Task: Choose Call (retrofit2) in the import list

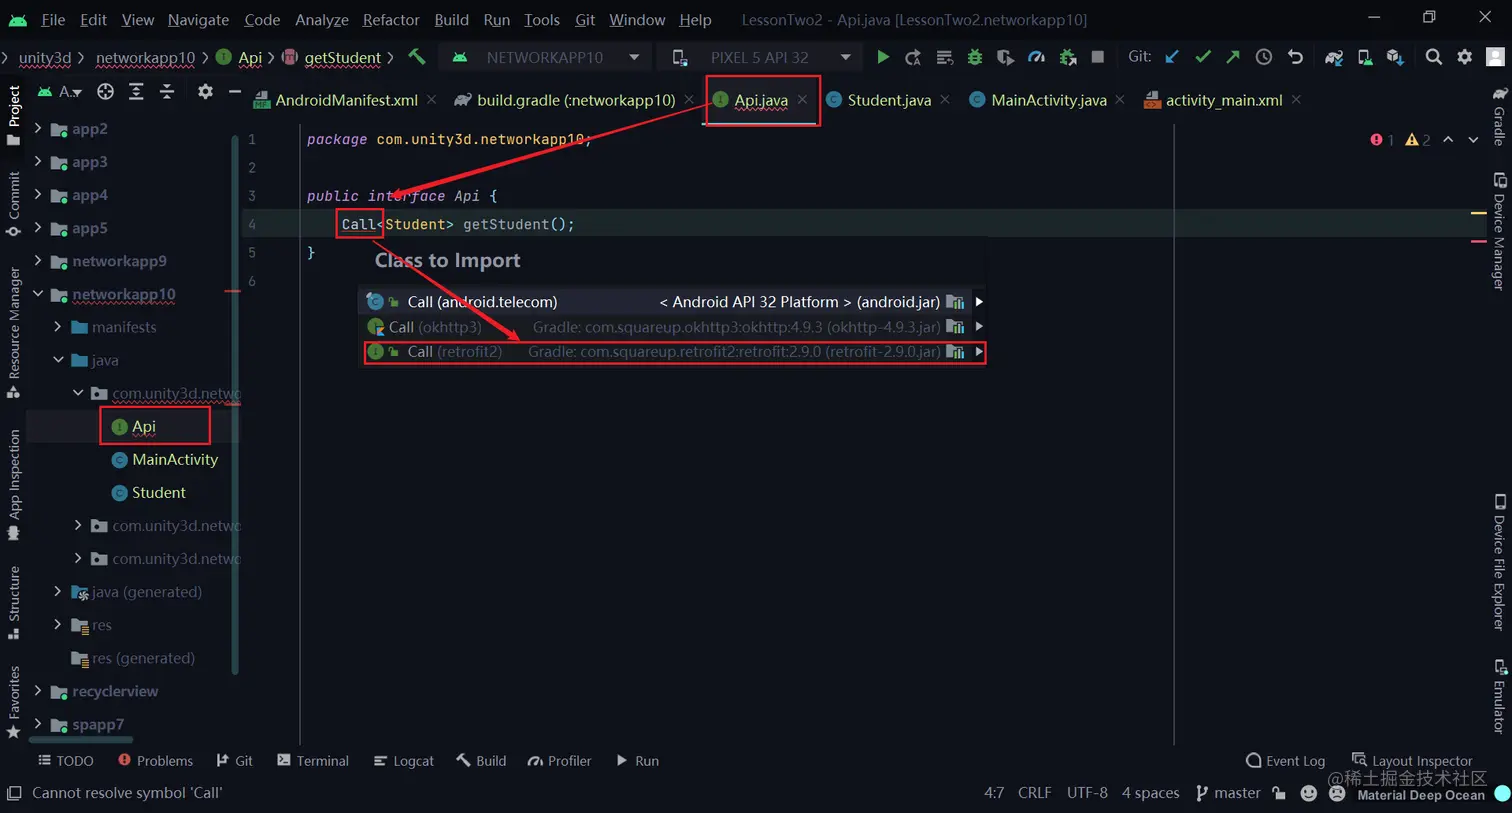Action: (x=675, y=352)
